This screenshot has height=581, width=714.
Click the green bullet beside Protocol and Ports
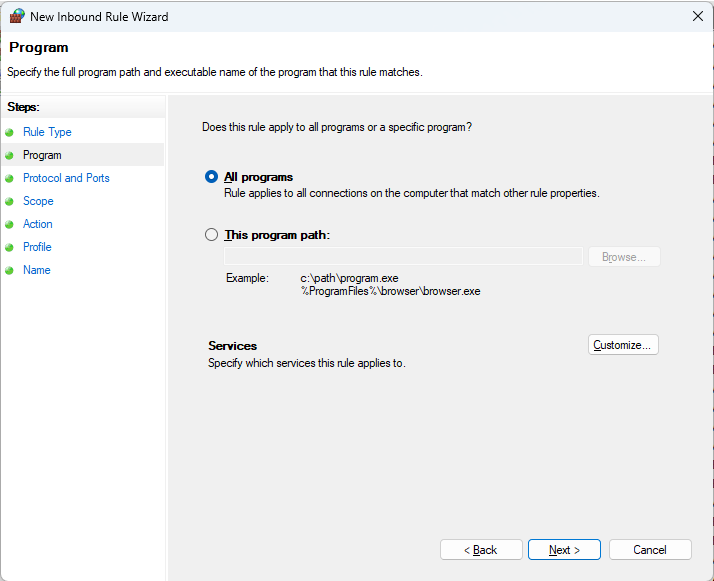pos(10,178)
